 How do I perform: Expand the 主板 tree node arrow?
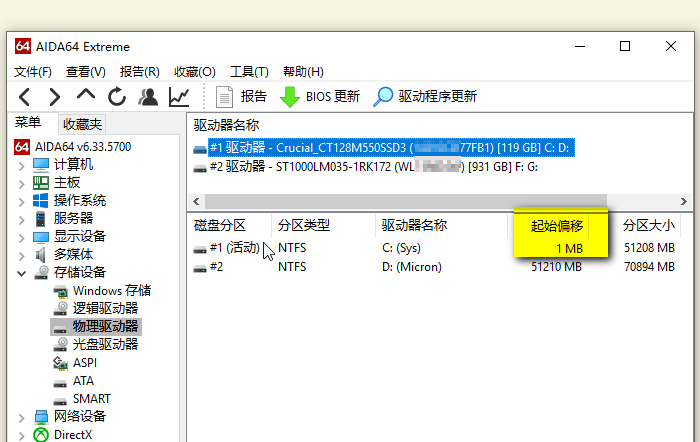point(21,184)
